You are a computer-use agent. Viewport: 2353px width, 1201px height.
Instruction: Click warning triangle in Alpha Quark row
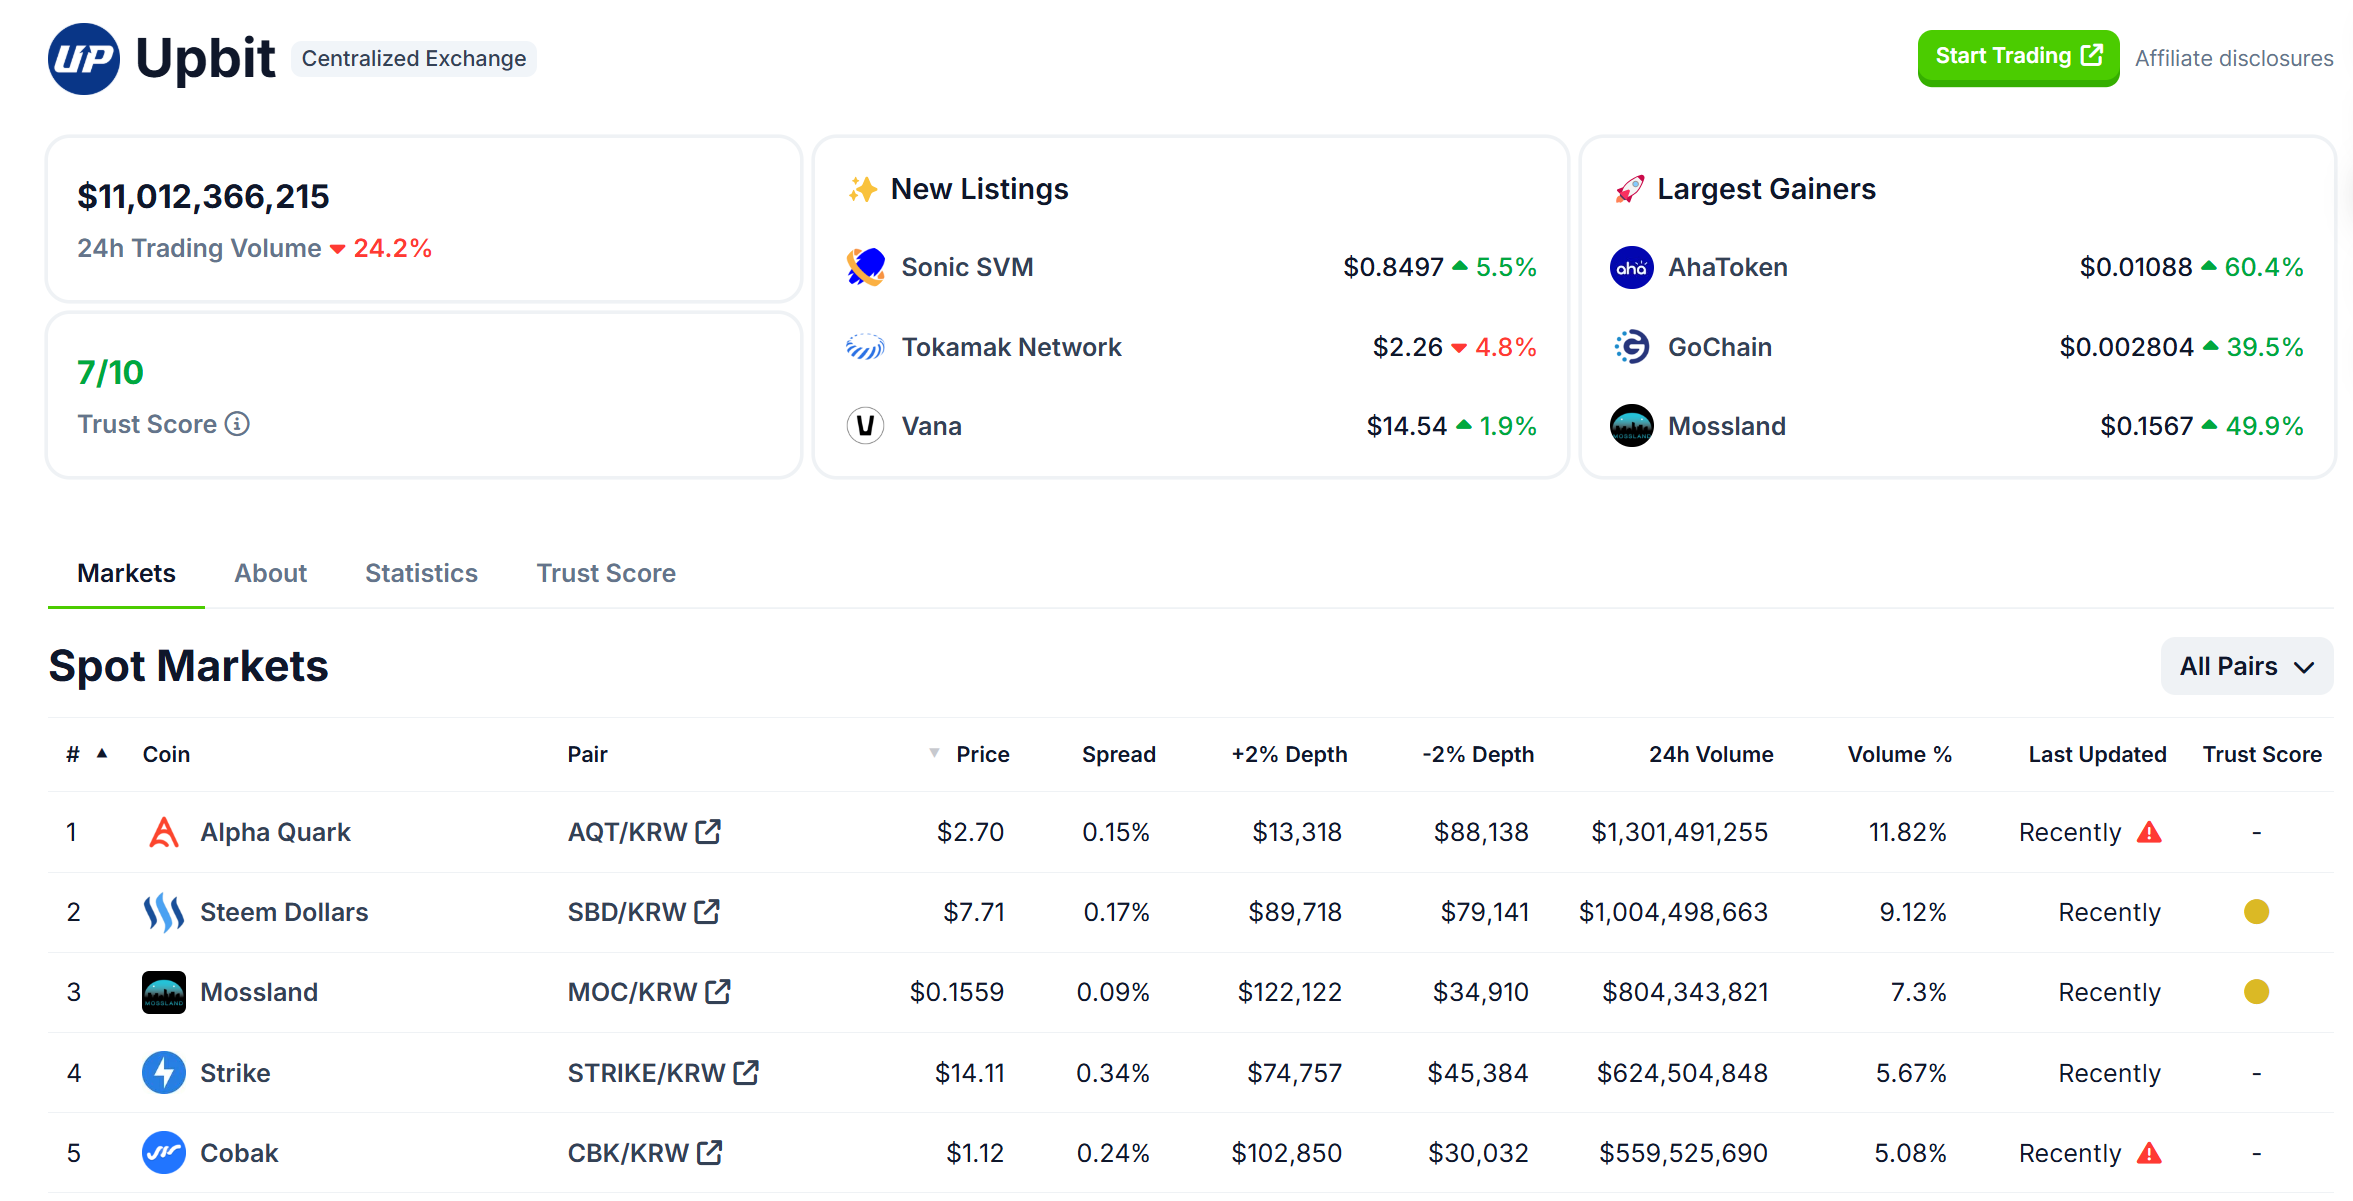point(2149,832)
